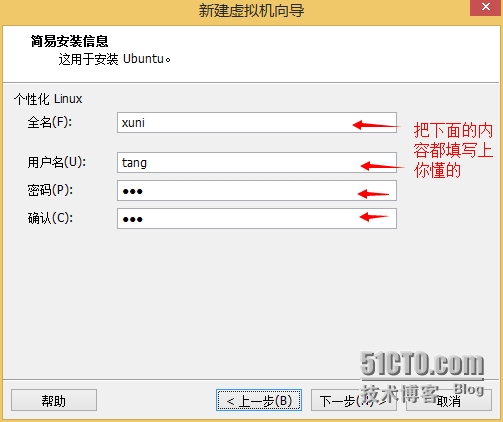Viewport: 503px width, 422px height.
Task: Click the 帮助 help button
Action: [54, 400]
